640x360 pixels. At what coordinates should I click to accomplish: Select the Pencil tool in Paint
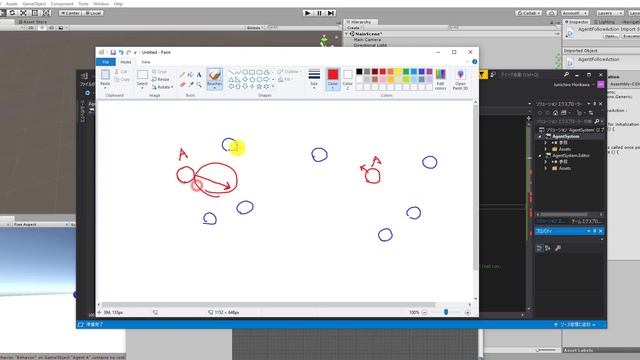click(182, 75)
